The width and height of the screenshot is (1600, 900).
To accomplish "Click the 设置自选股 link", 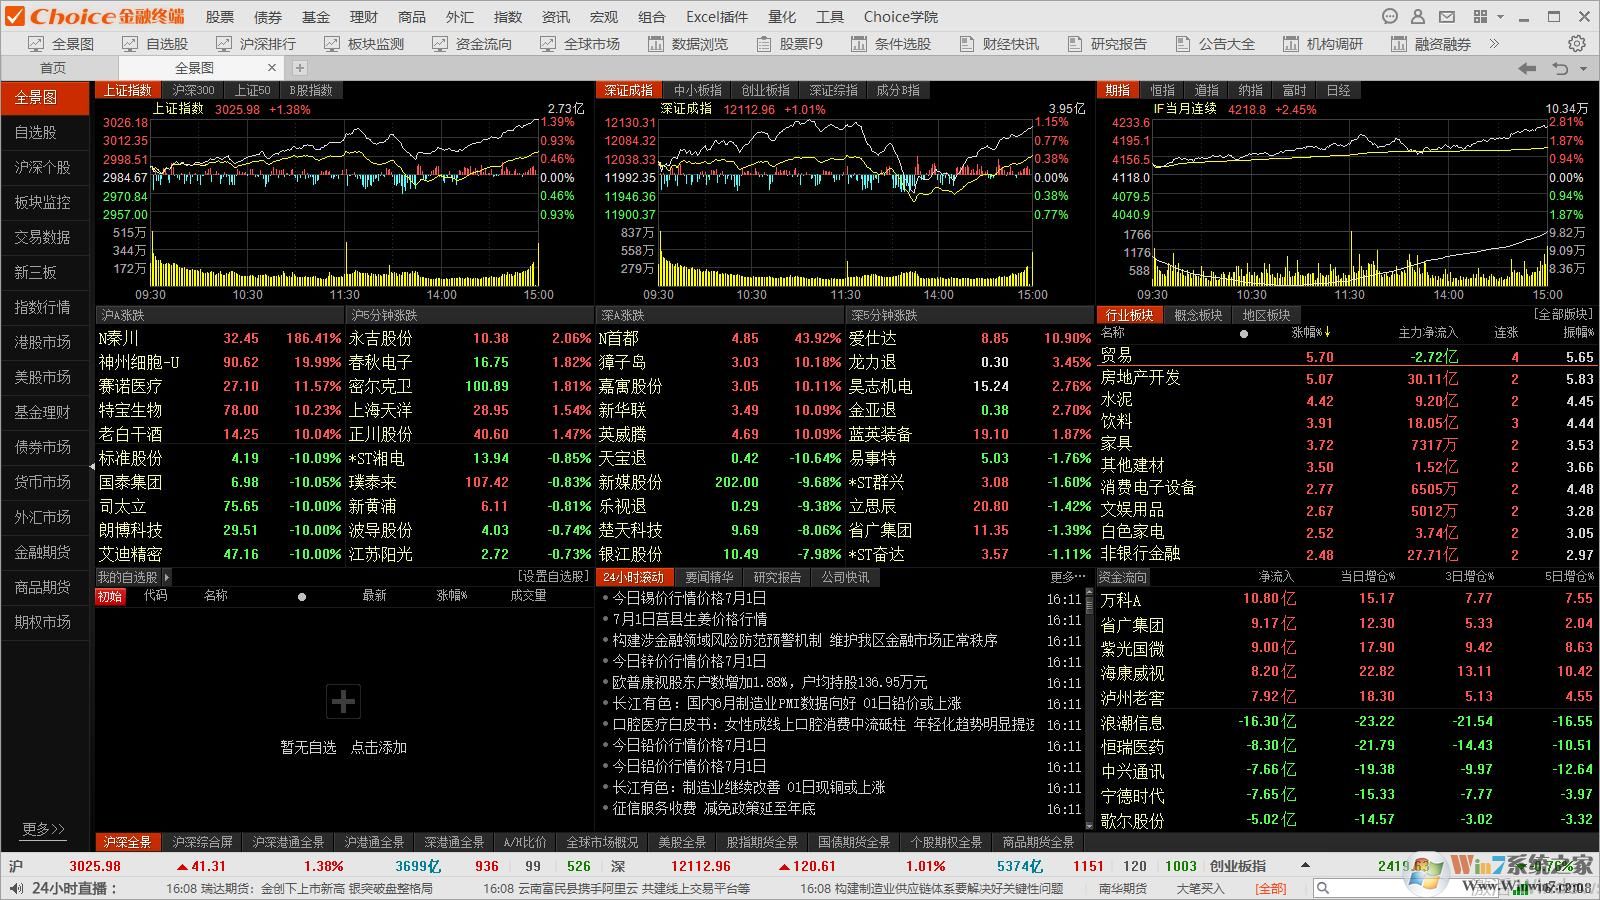I will [x=553, y=577].
